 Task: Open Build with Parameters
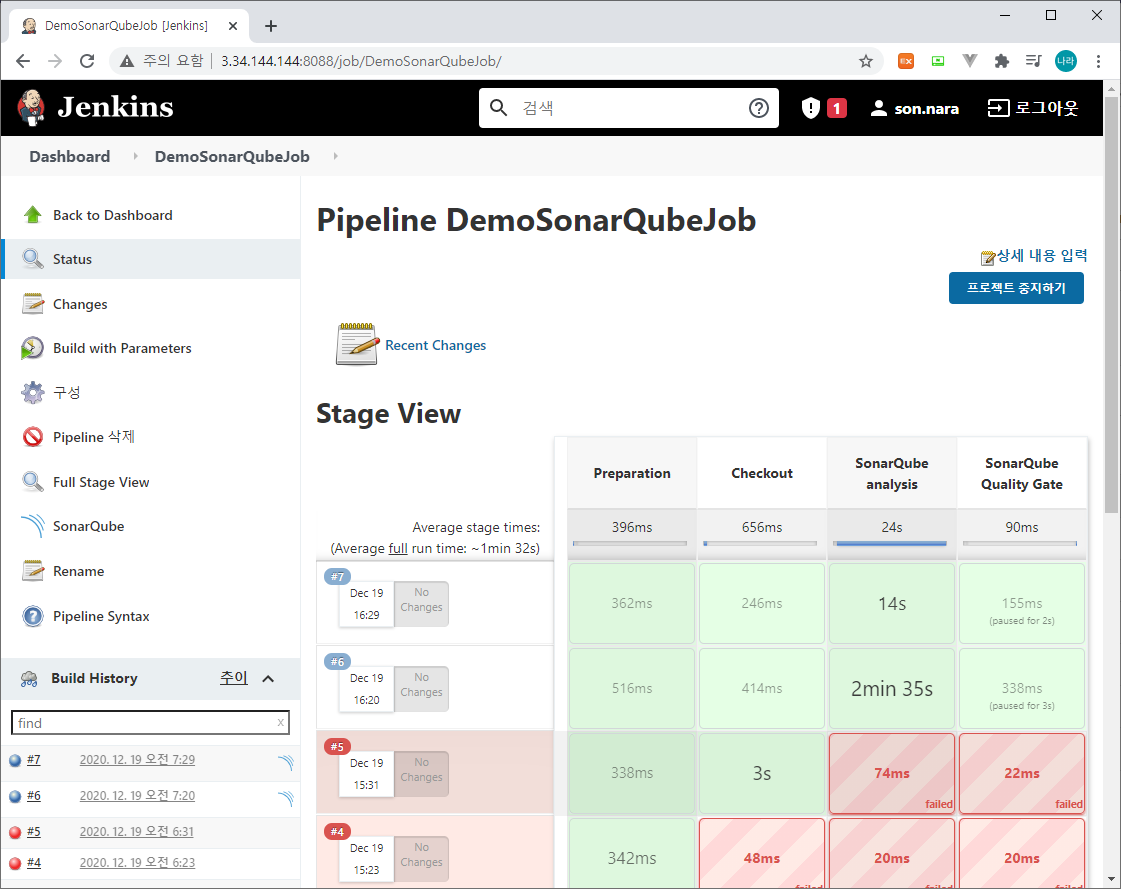[122, 348]
